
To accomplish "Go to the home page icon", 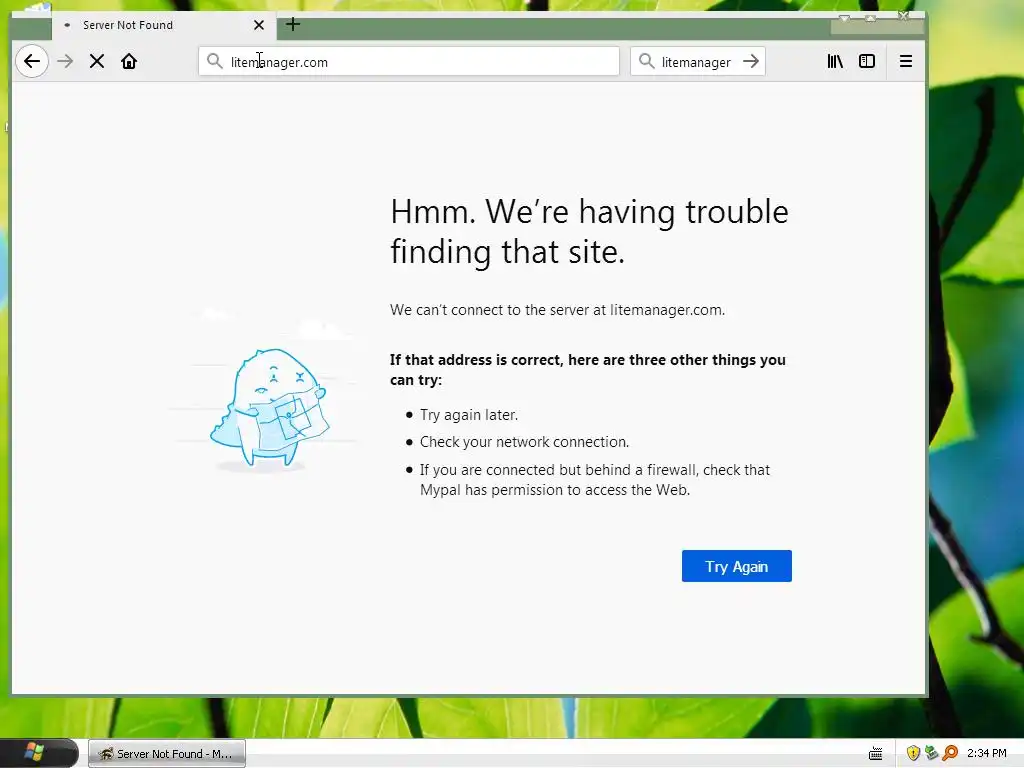I will (x=129, y=61).
